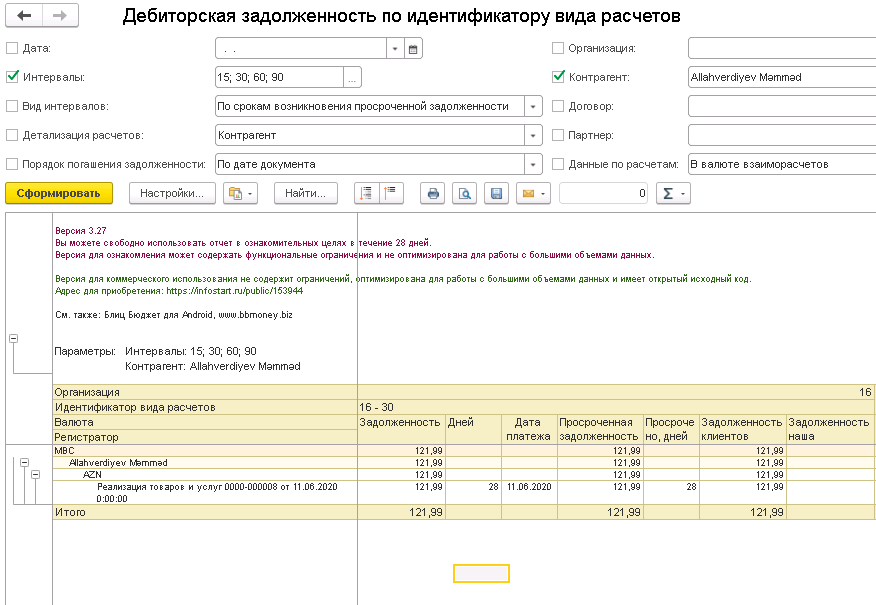Screen dimensions: 876x605
Task: Click the Регистратор header cell
Action: coord(205,437)
